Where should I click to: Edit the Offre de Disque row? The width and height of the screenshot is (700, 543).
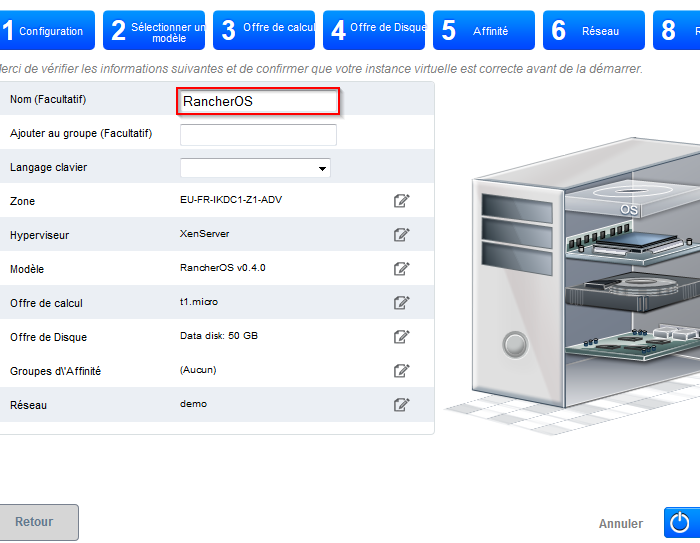point(401,337)
